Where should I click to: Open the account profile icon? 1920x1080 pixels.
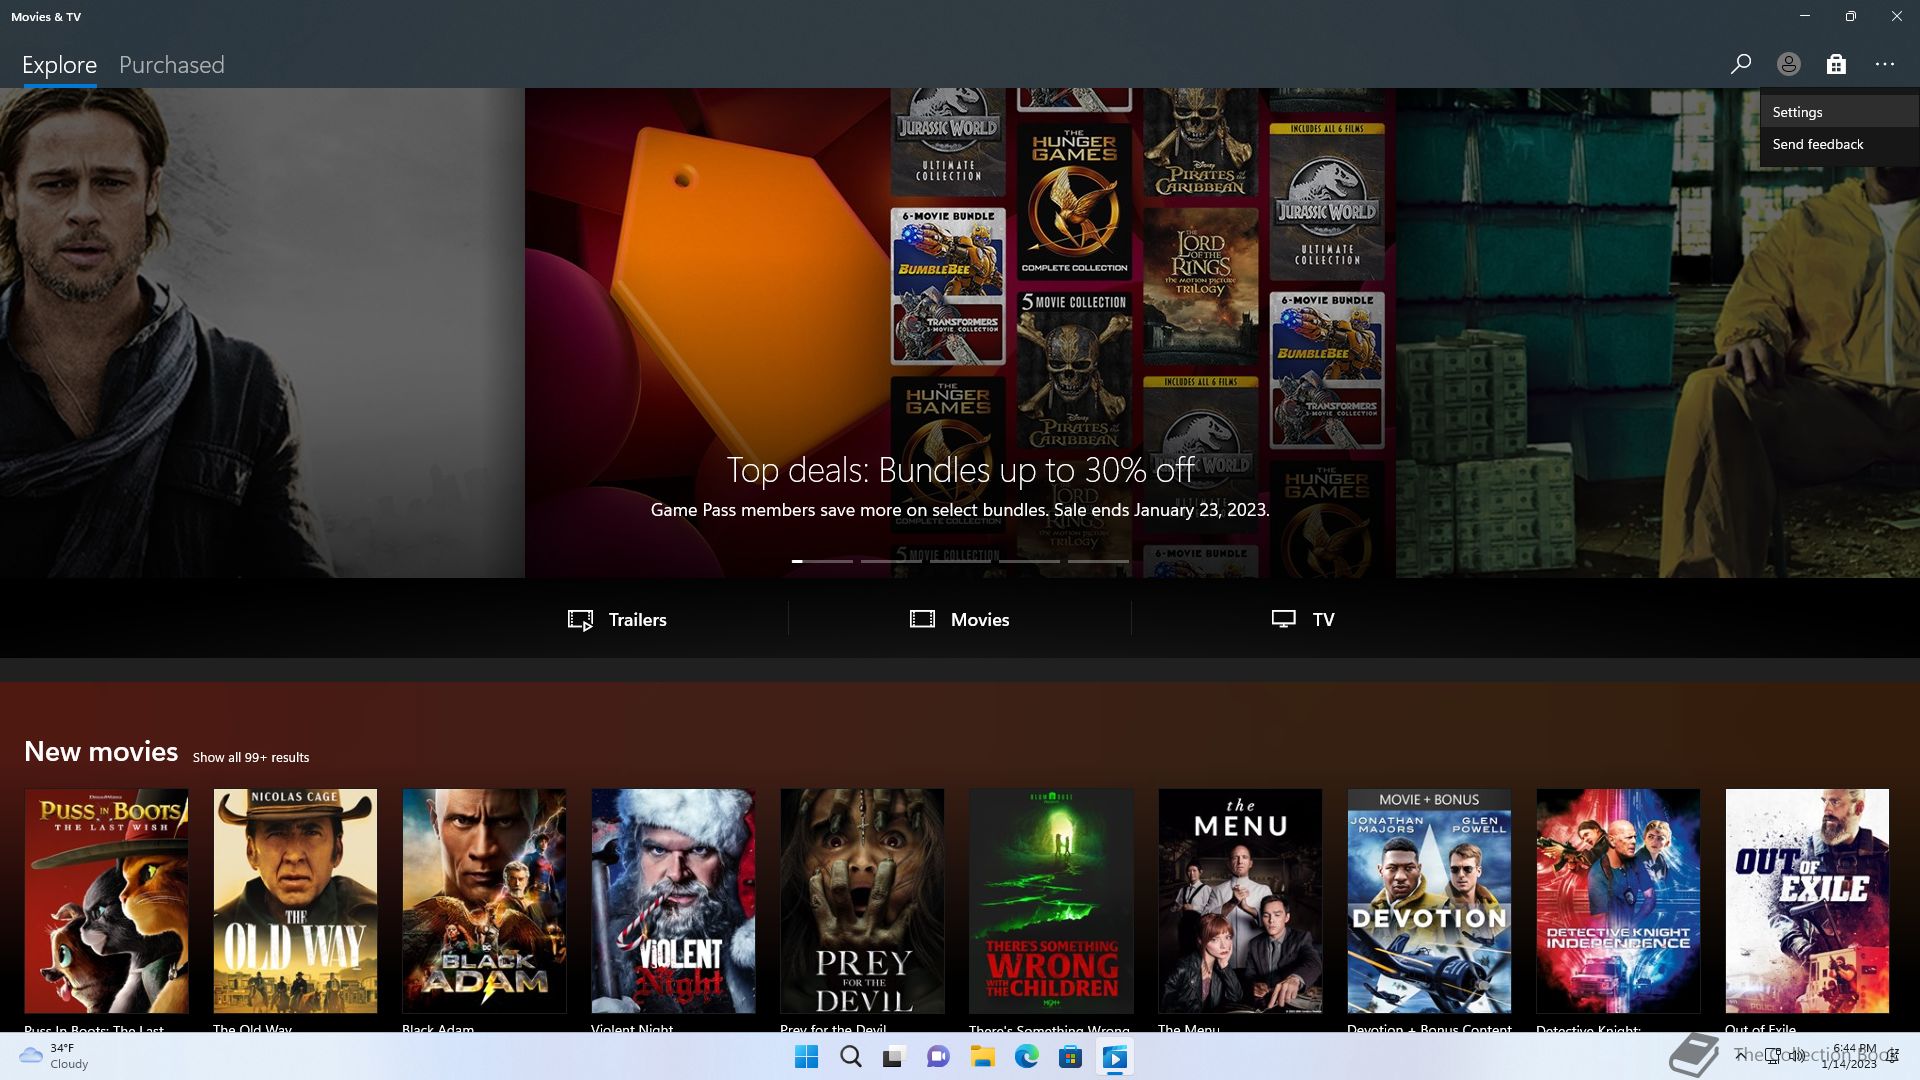tap(1788, 64)
